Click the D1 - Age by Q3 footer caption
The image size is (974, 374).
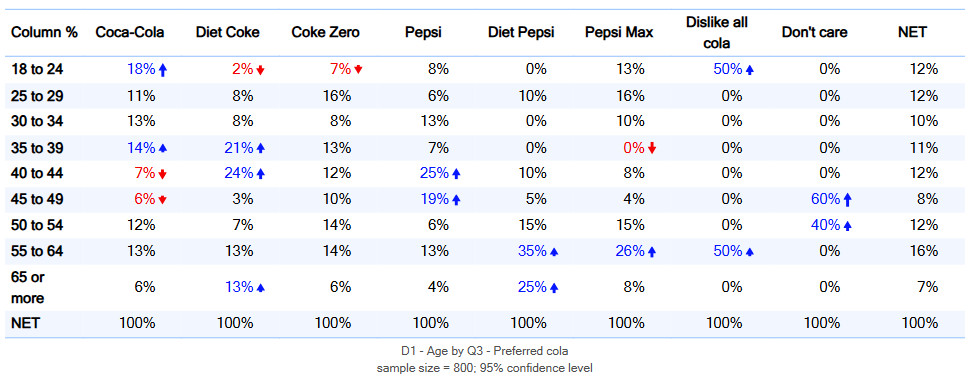coord(485,350)
